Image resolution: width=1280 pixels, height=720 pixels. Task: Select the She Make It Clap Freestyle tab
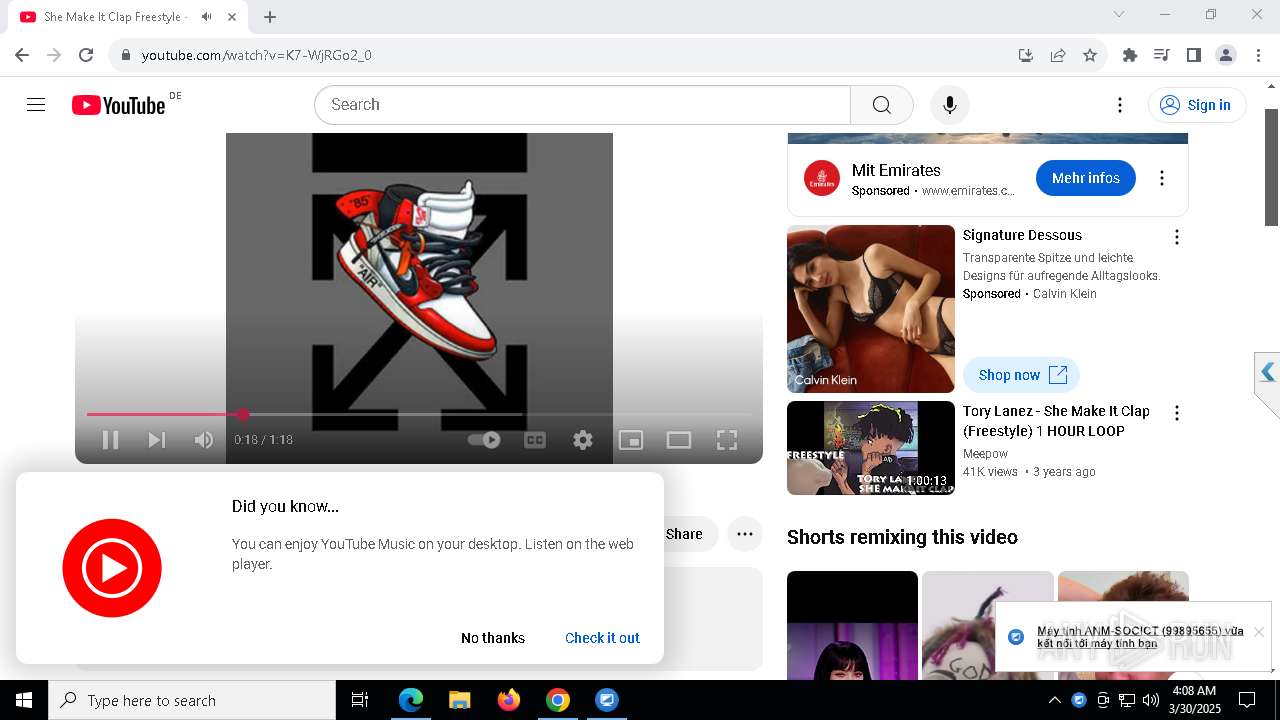(x=128, y=17)
